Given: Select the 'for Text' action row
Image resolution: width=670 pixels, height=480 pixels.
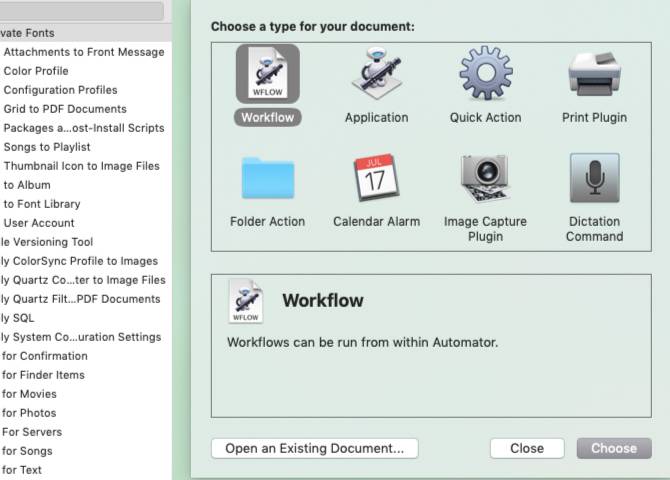Looking at the screenshot, I should tap(85, 470).
